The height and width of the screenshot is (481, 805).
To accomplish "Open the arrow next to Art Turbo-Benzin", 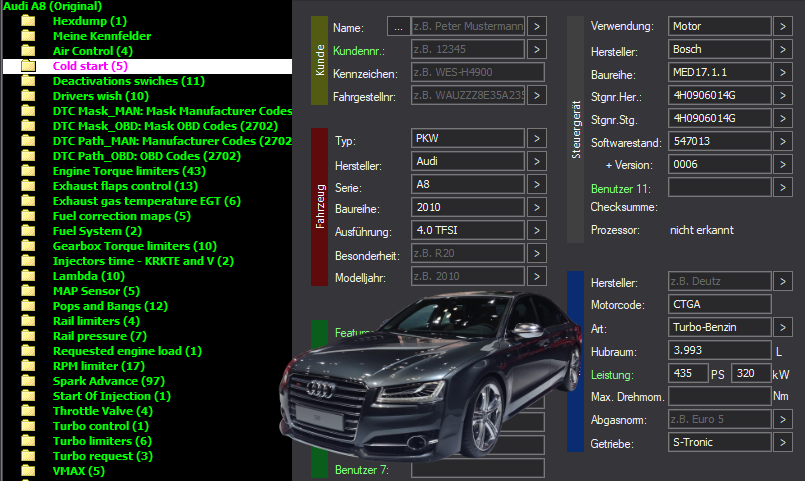I will tap(783, 327).
